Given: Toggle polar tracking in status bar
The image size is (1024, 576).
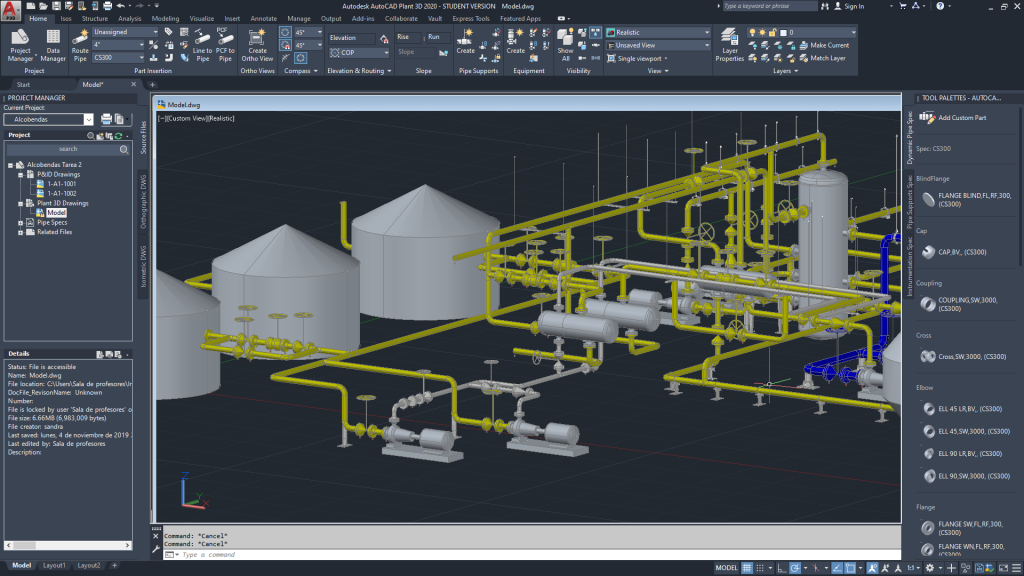Looking at the screenshot, I should click(x=795, y=568).
